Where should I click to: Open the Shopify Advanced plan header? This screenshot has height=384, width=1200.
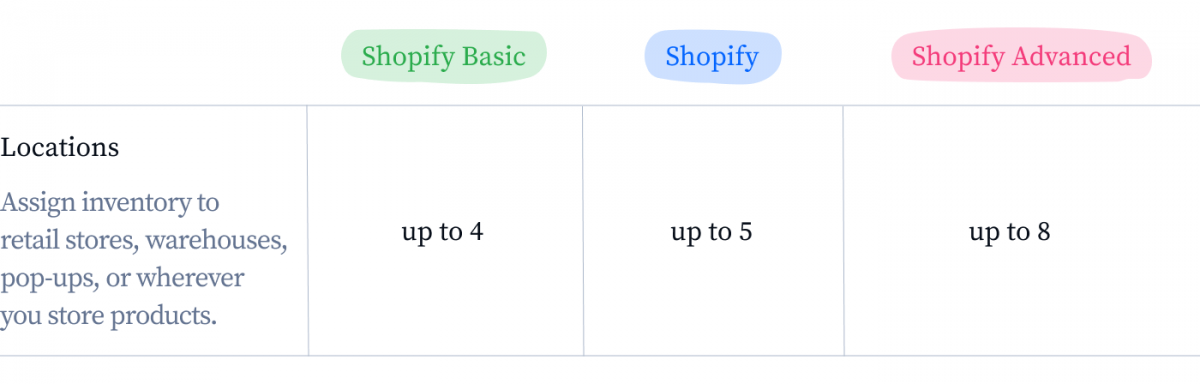[1021, 56]
